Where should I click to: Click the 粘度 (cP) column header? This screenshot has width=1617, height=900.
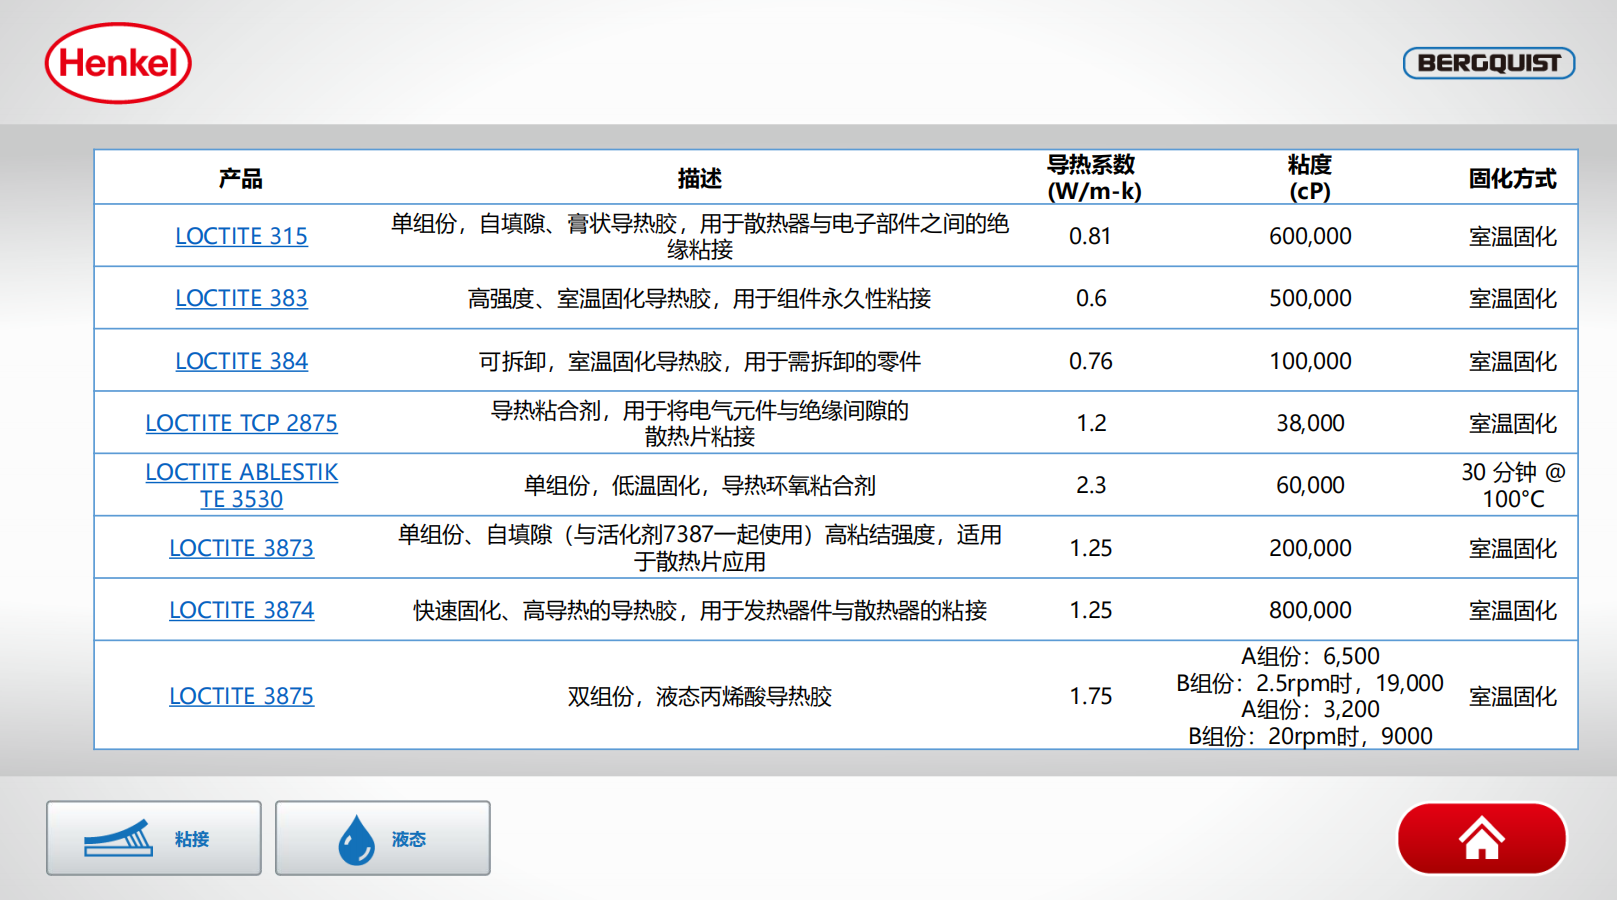pos(1309,178)
